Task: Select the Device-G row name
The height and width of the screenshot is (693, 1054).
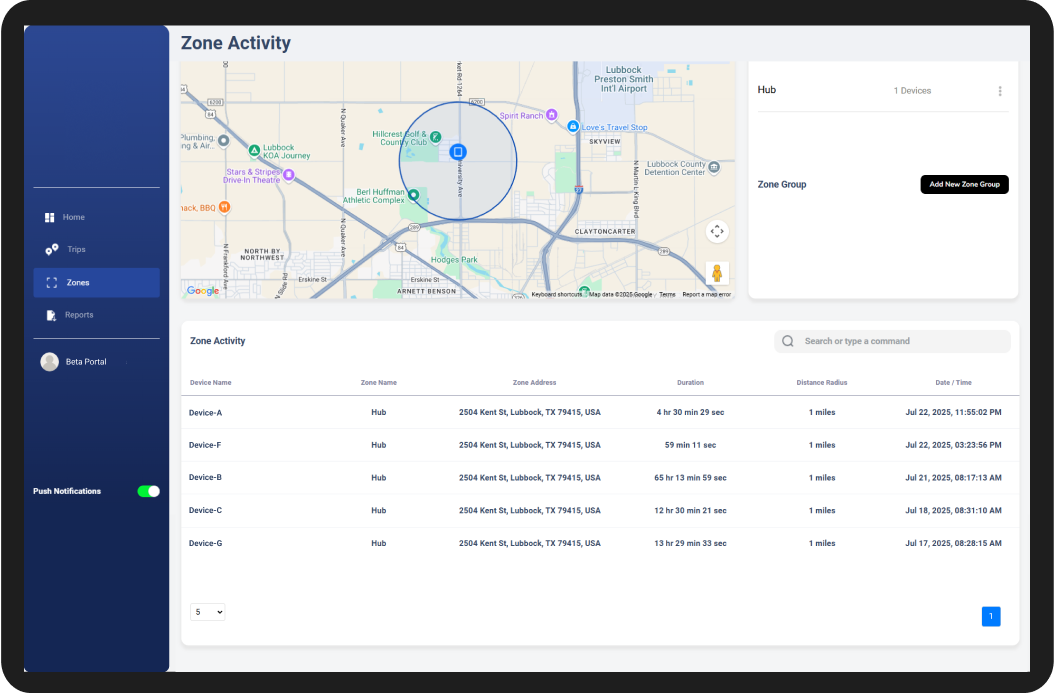Action: [x=205, y=543]
